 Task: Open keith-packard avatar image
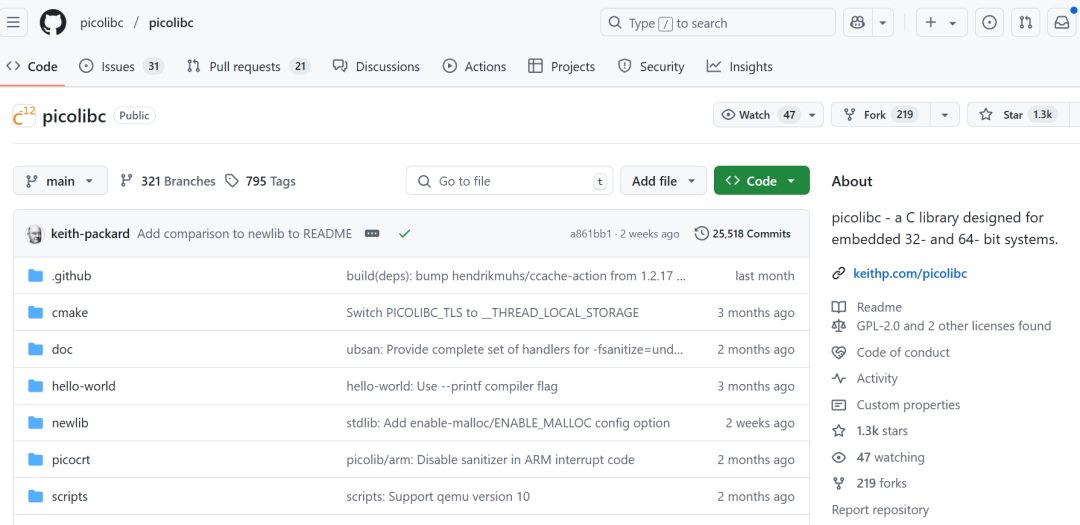point(34,234)
